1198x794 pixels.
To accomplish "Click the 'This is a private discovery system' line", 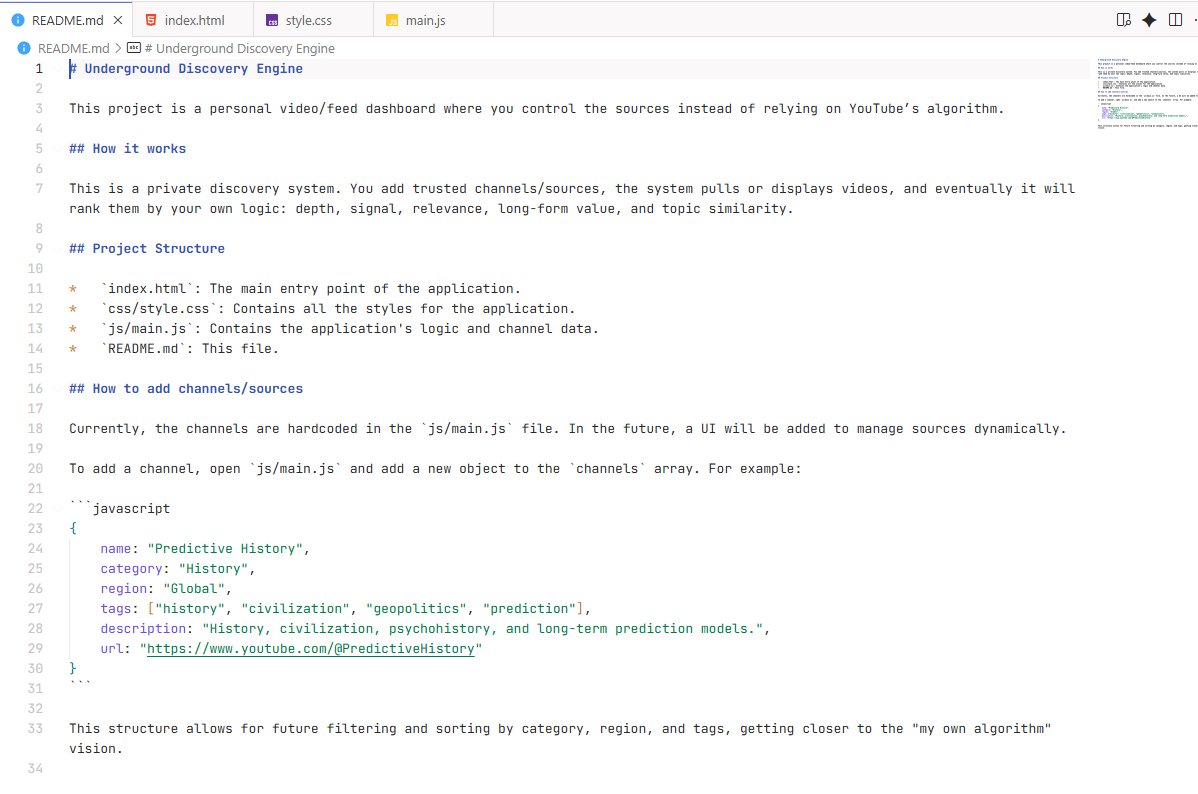I will [571, 189].
